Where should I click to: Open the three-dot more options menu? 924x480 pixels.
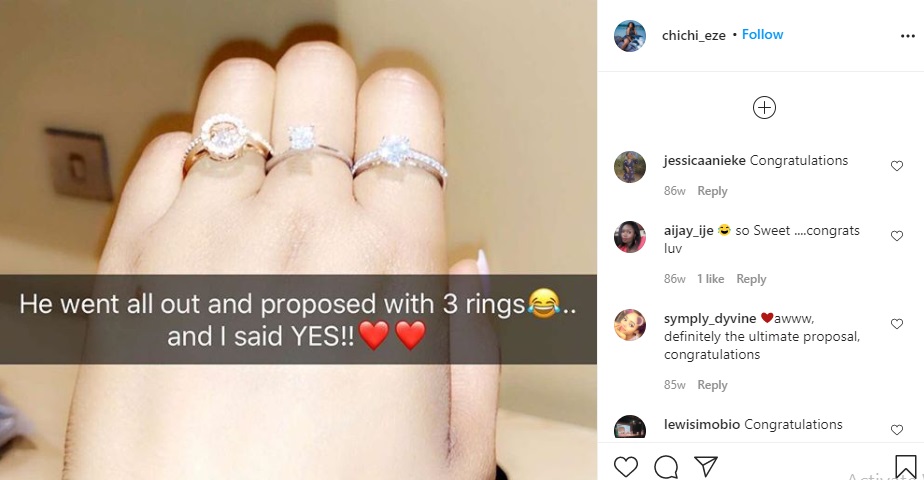[908, 36]
